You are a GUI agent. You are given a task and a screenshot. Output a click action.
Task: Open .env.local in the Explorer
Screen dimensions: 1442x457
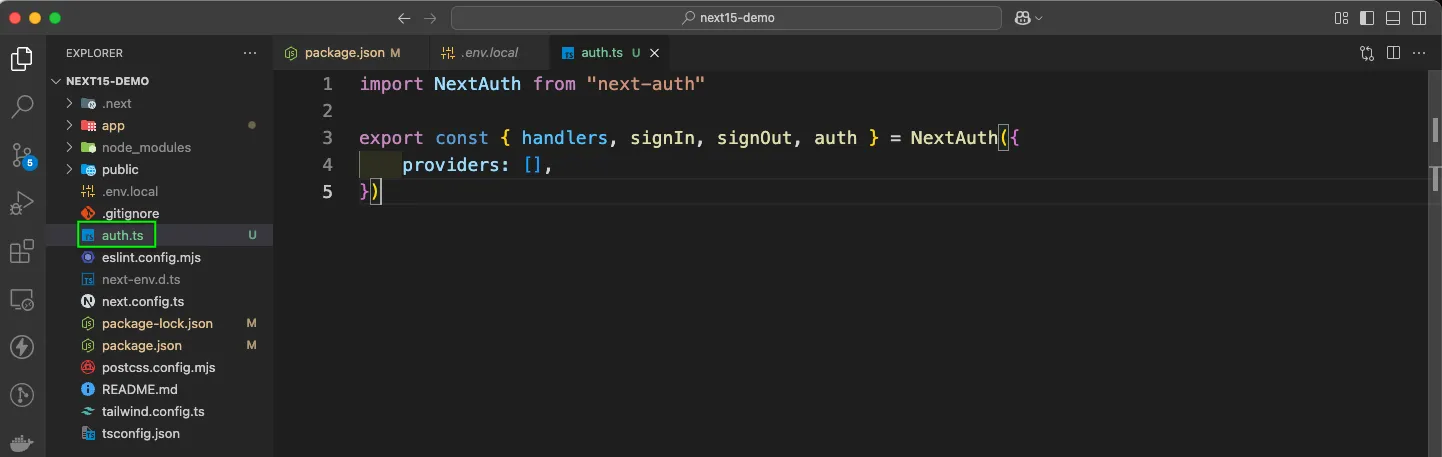coord(160,191)
